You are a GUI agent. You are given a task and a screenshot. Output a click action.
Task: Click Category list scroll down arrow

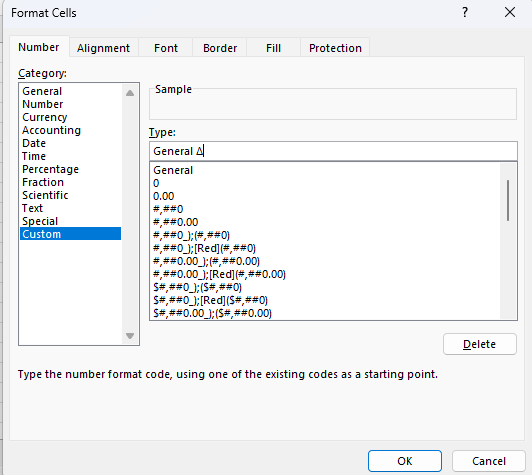click(130, 336)
